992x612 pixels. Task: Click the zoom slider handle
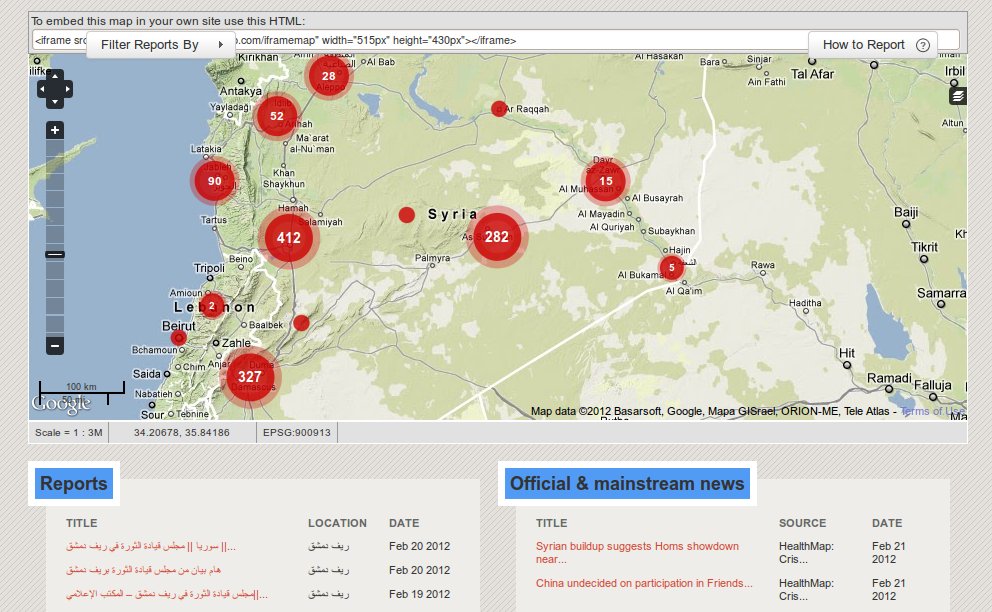pyautogui.click(x=55, y=254)
